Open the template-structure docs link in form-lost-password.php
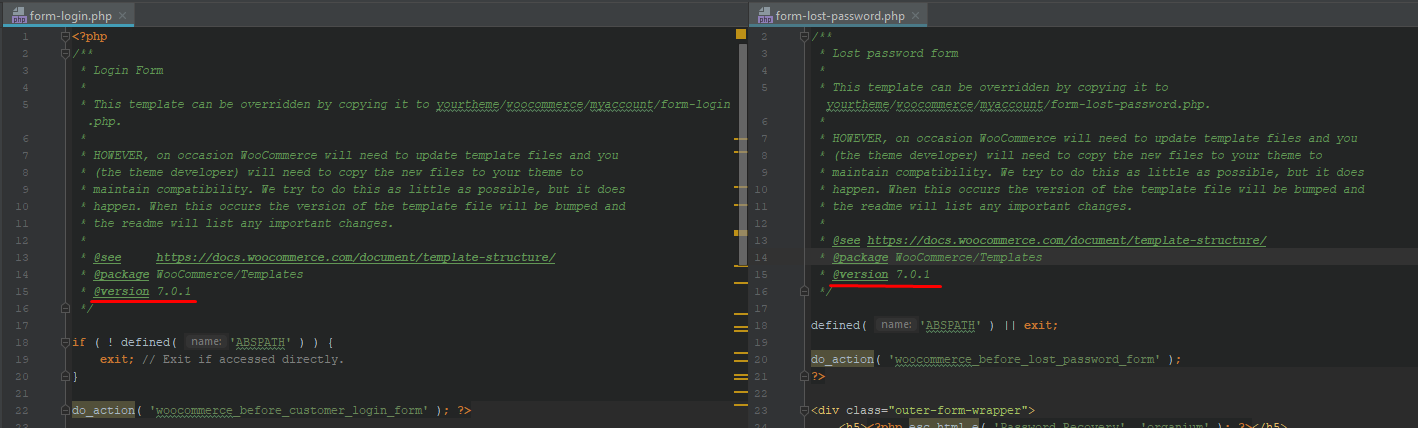1418x428 pixels. (x=1066, y=240)
